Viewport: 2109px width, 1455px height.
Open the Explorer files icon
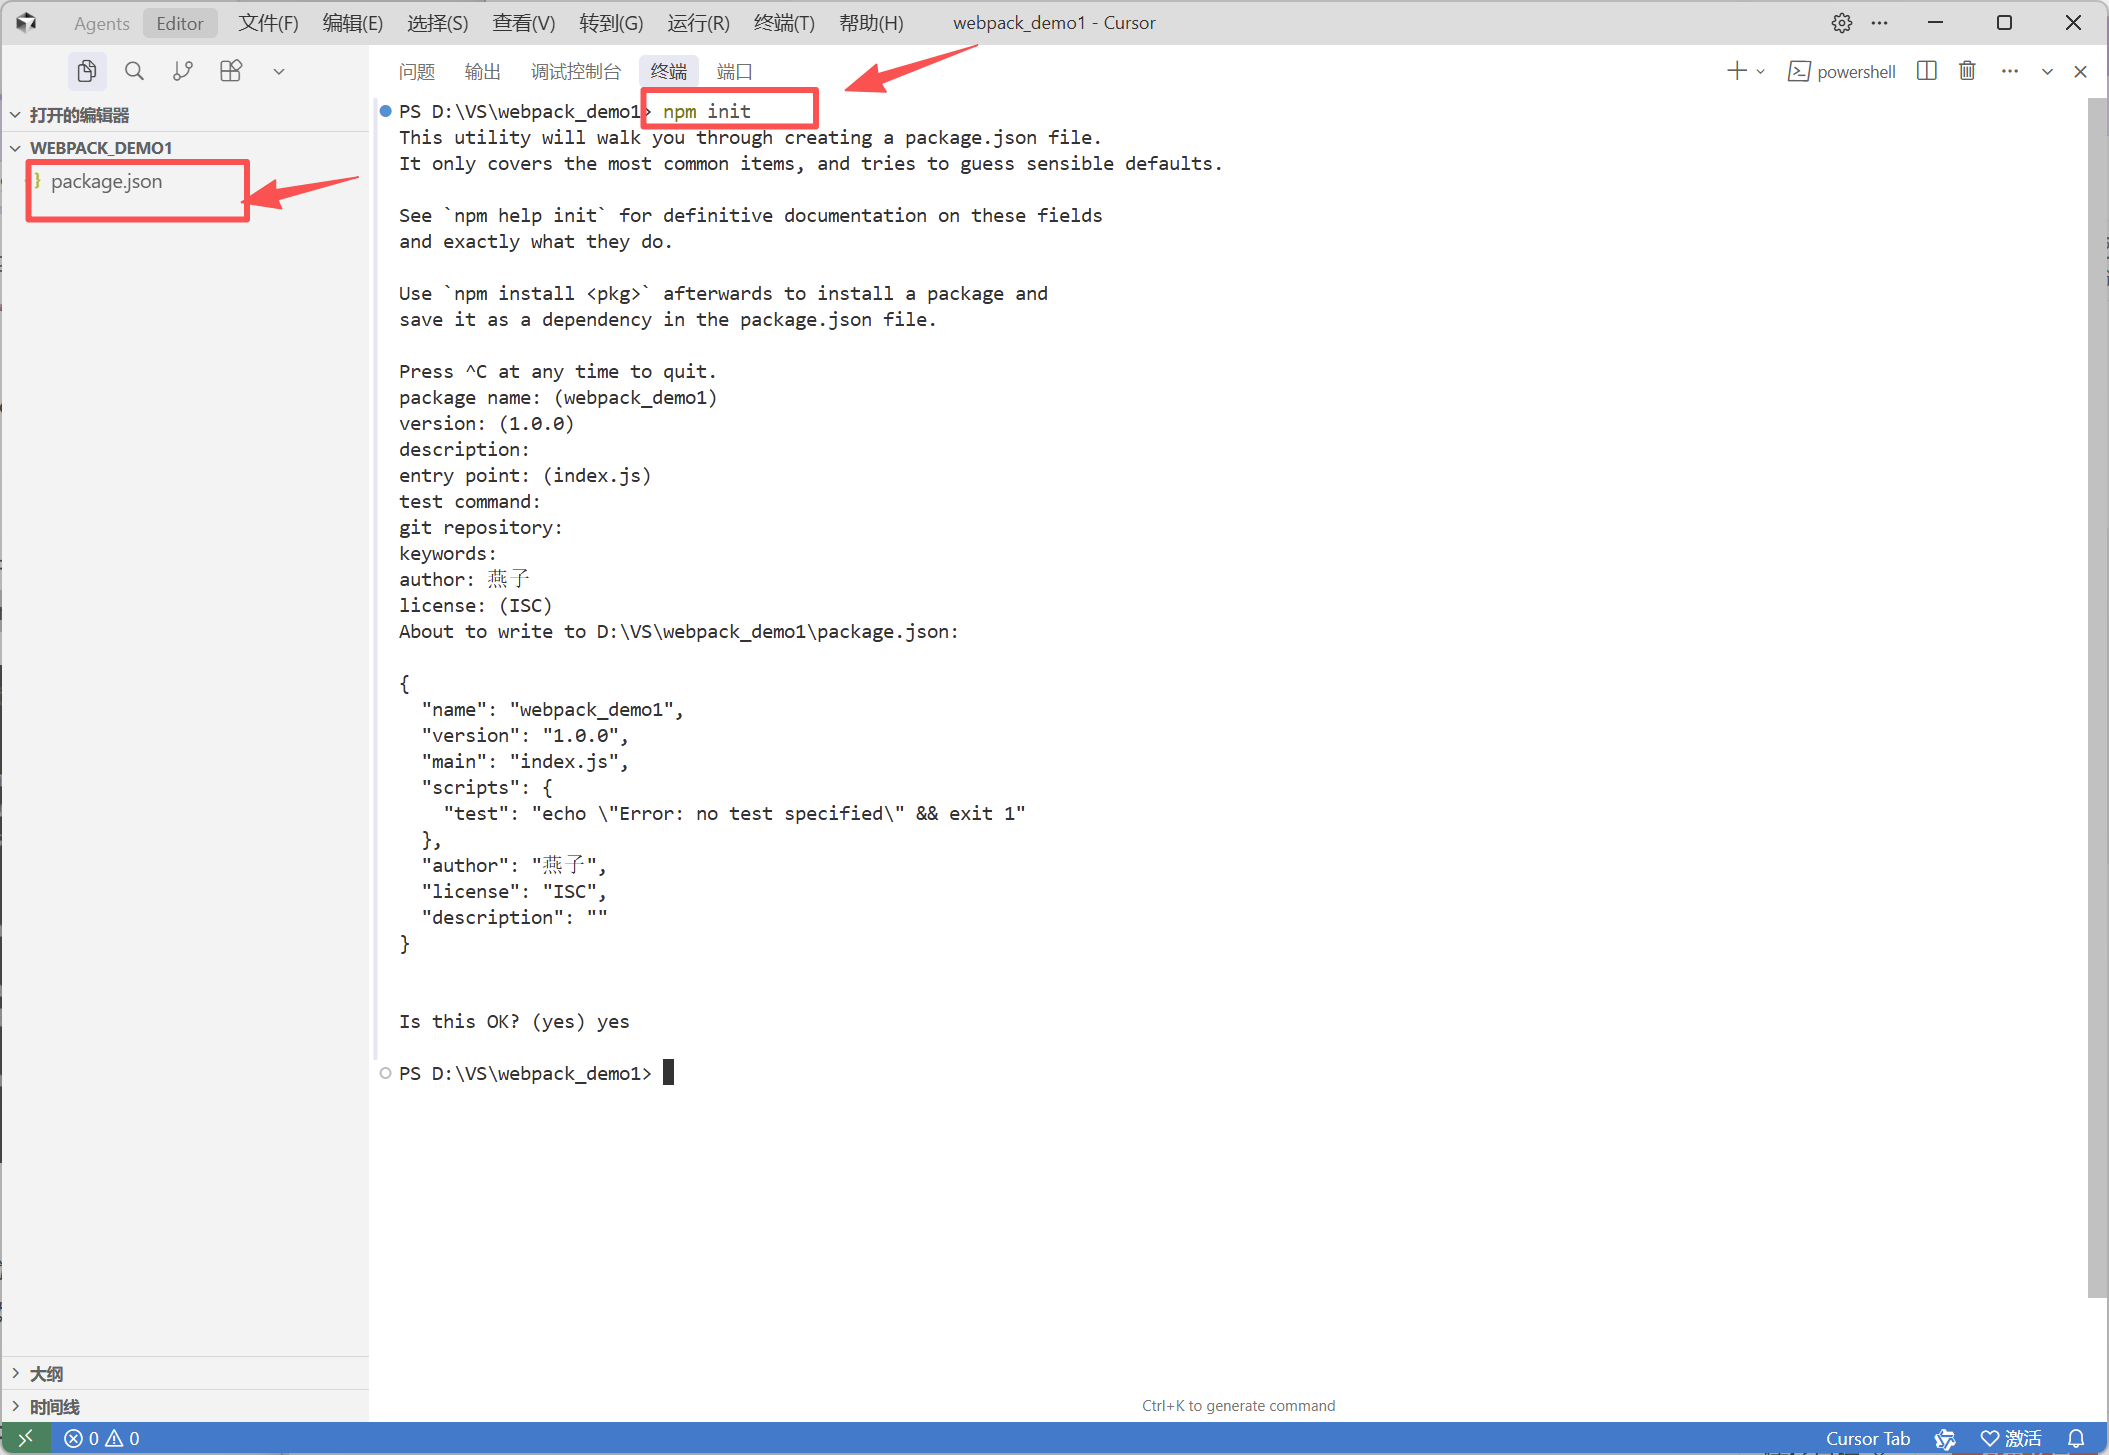point(87,71)
